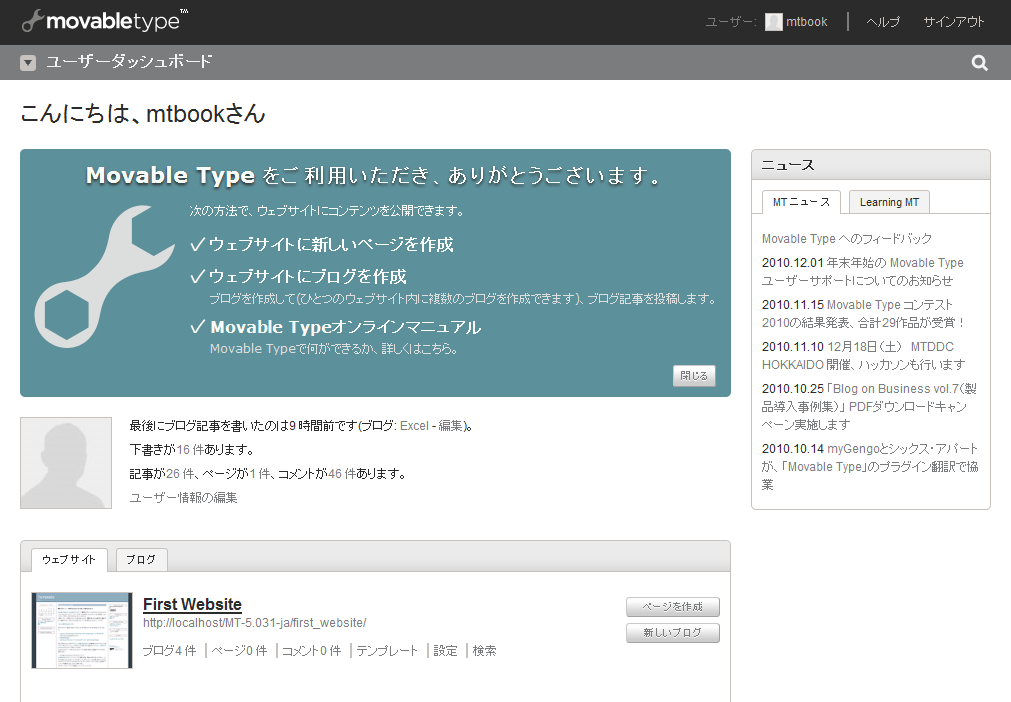Image resolution: width=1011 pixels, height=702 pixels.
Task: Open ブログ4件 link under First Website
Action: [169, 651]
